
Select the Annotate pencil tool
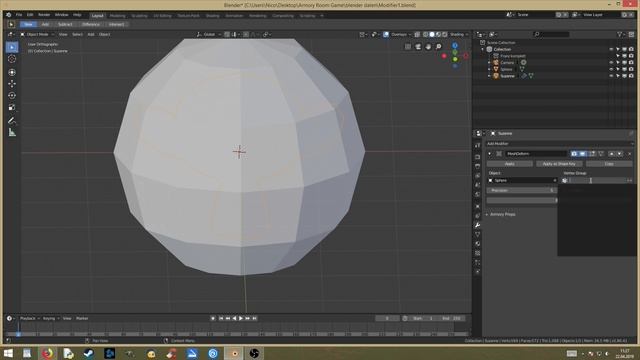12,120
